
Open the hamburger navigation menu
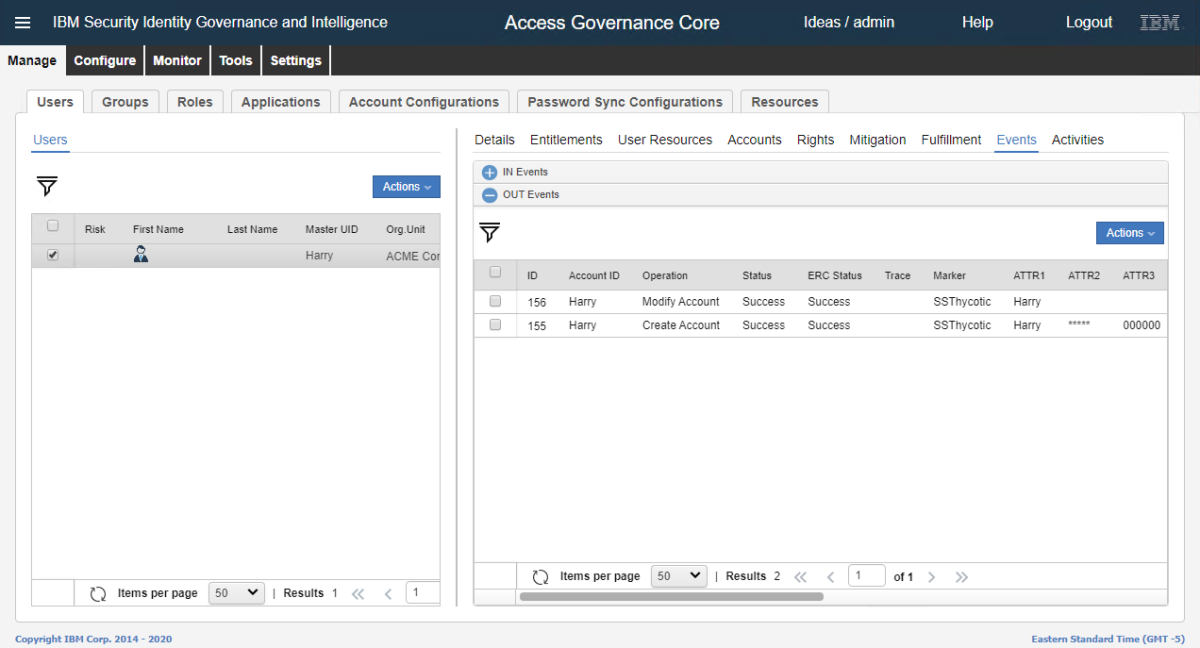click(x=22, y=22)
